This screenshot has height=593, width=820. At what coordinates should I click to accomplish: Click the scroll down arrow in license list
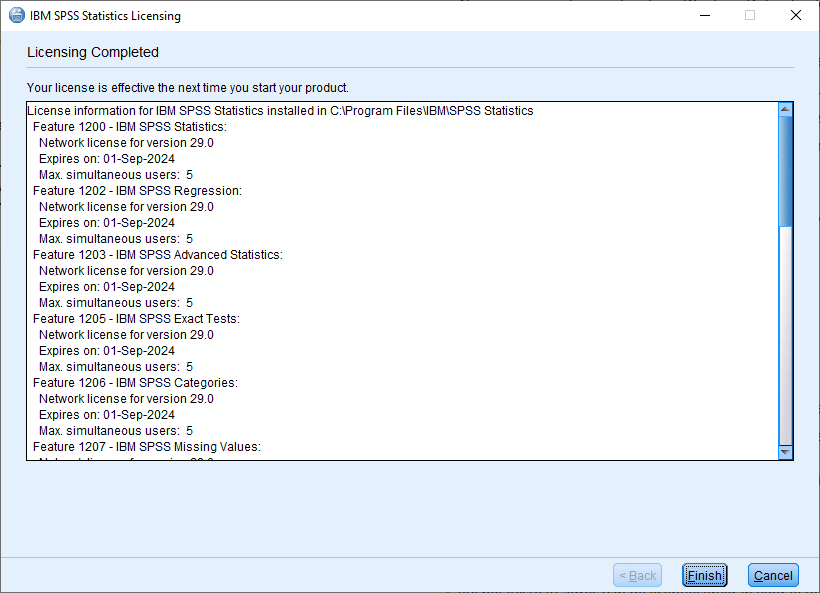click(785, 452)
